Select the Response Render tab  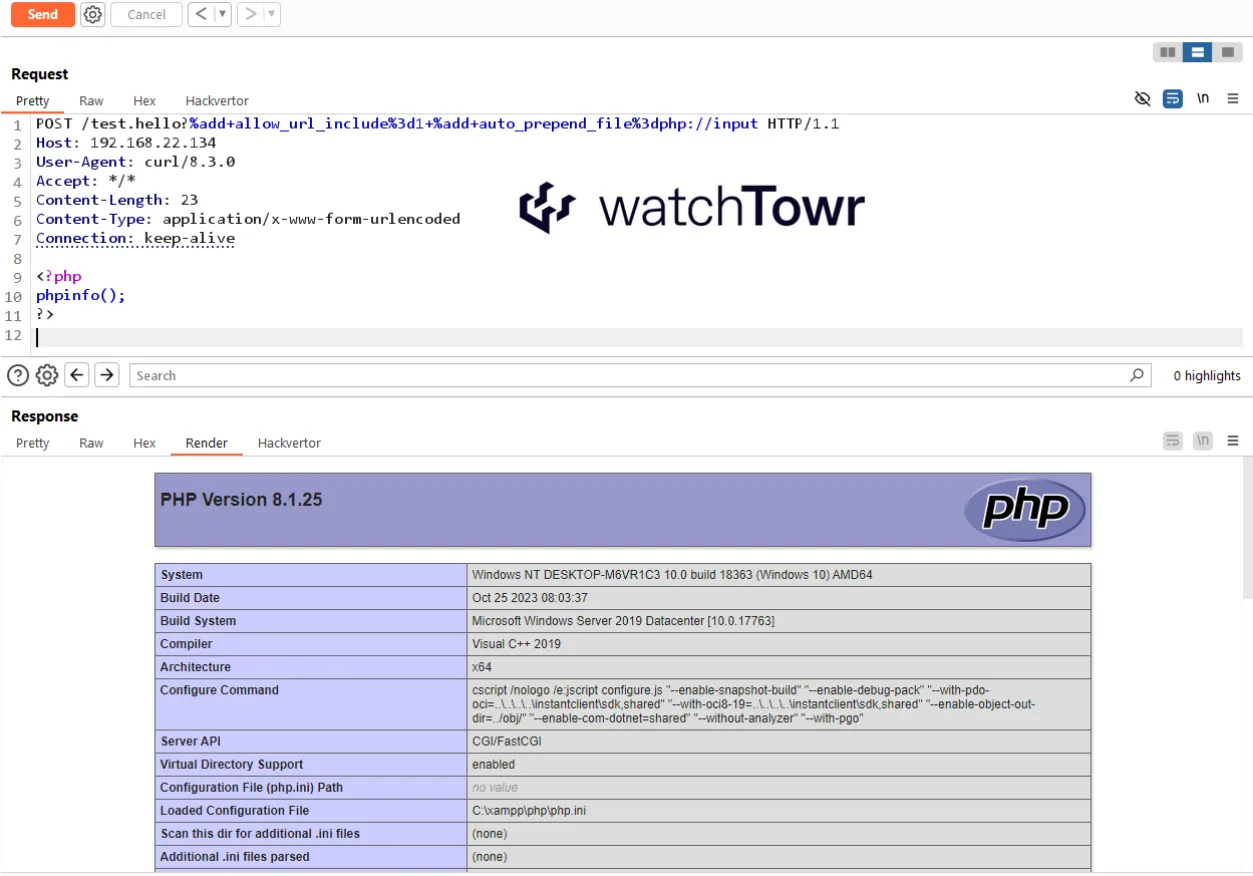206,443
